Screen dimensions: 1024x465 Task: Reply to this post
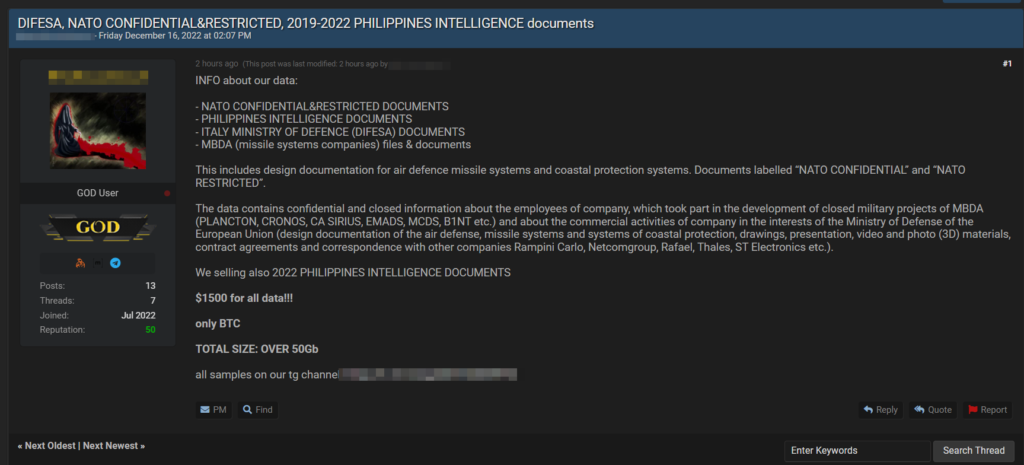[880, 410]
